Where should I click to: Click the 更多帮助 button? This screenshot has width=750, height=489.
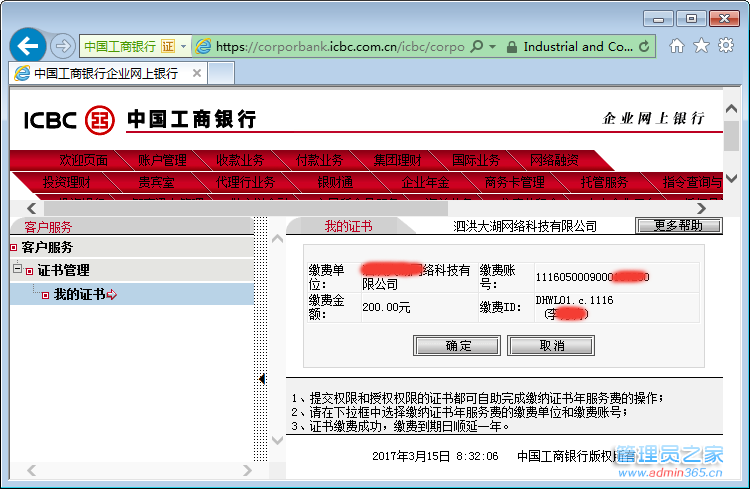tap(679, 225)
